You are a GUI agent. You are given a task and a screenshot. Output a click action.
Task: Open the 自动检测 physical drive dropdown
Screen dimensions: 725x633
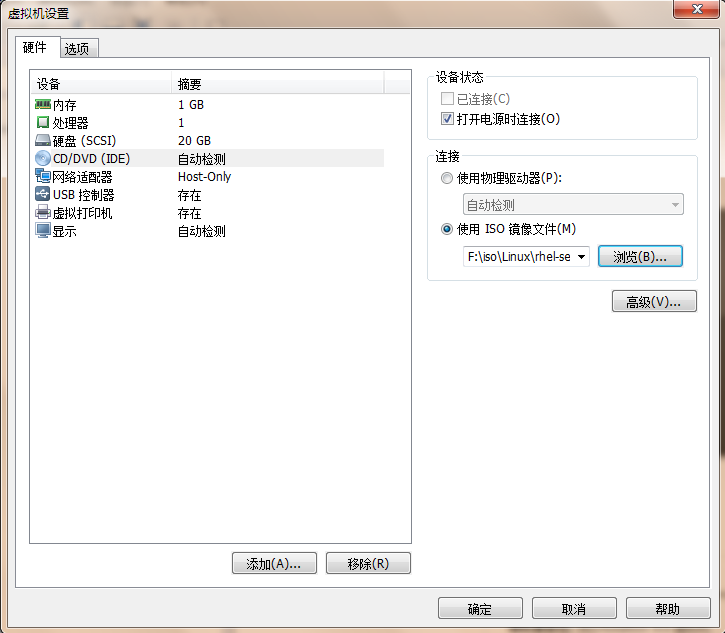tap(573, 204)
